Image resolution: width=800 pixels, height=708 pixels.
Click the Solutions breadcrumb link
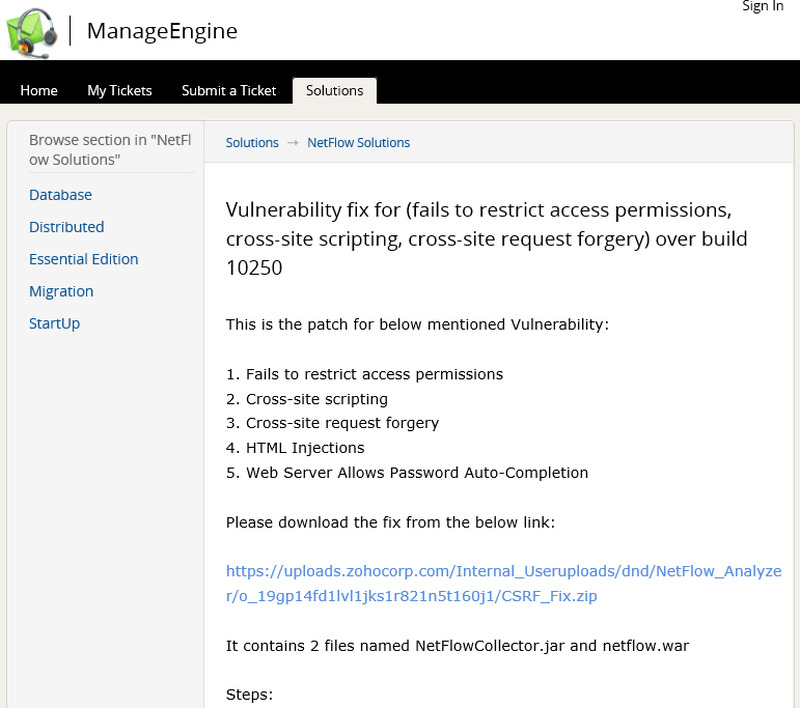click(x=252, y=143)
